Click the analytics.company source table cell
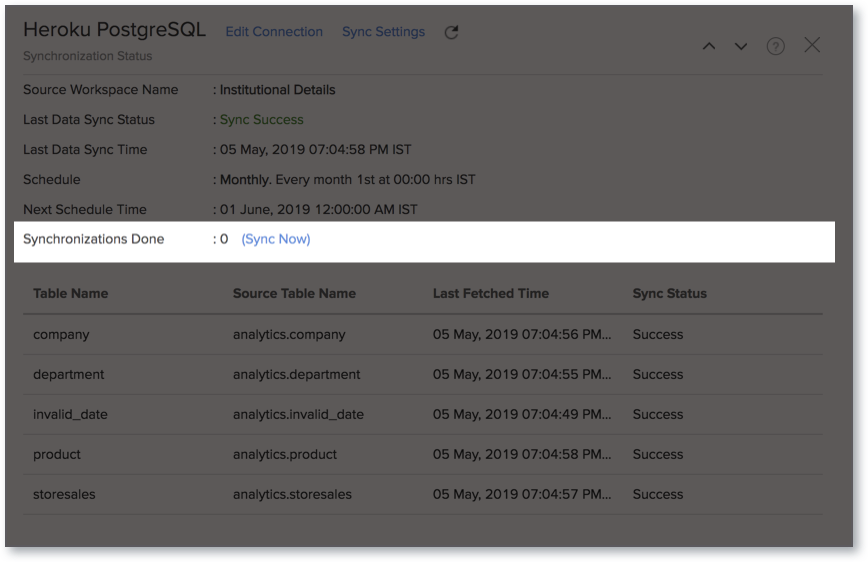 [289, 334]
